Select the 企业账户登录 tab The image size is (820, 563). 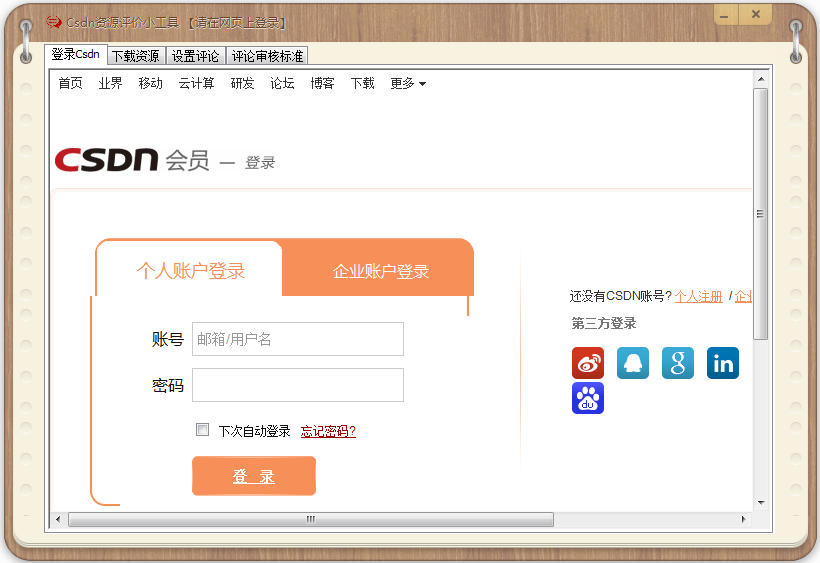pos(381,271)
